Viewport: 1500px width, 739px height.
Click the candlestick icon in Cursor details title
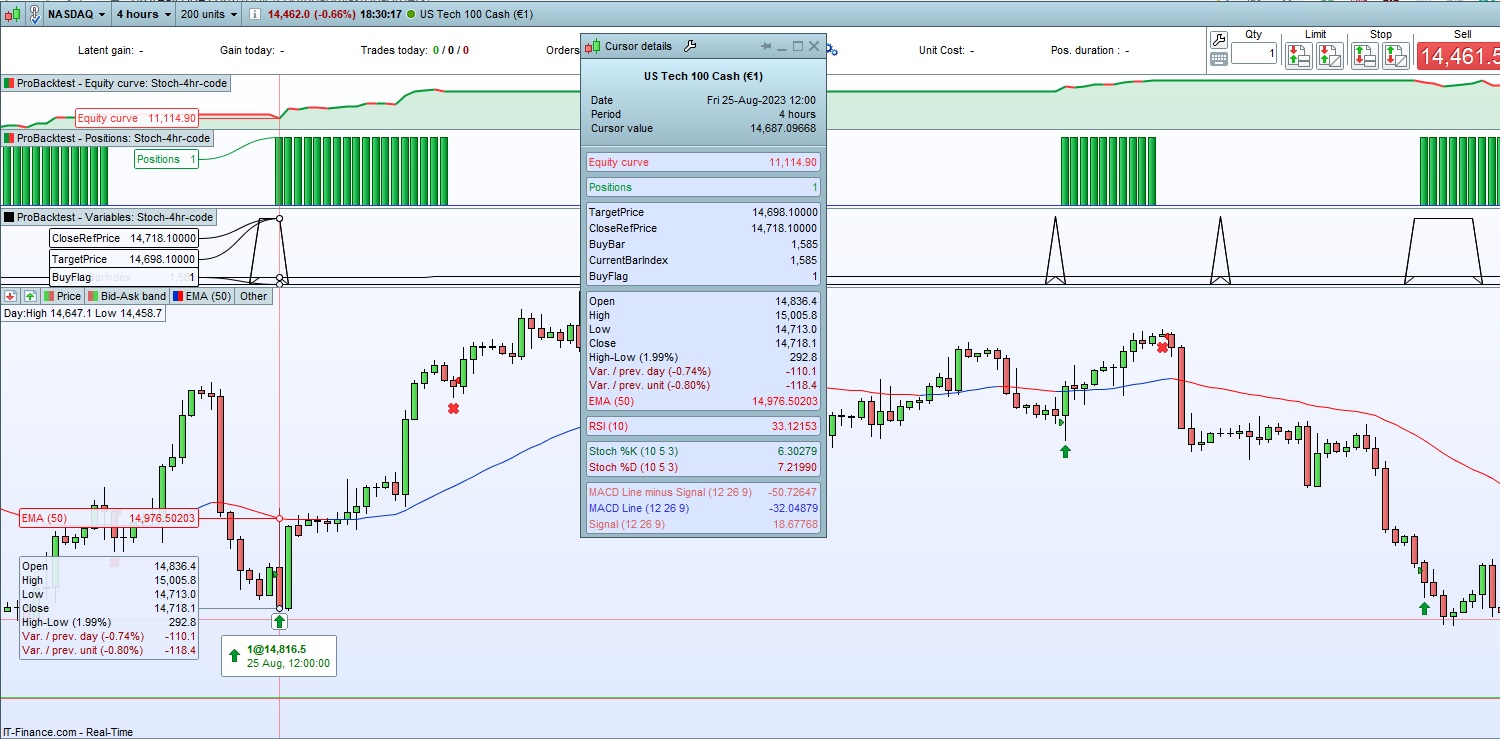tap(593, 46)
